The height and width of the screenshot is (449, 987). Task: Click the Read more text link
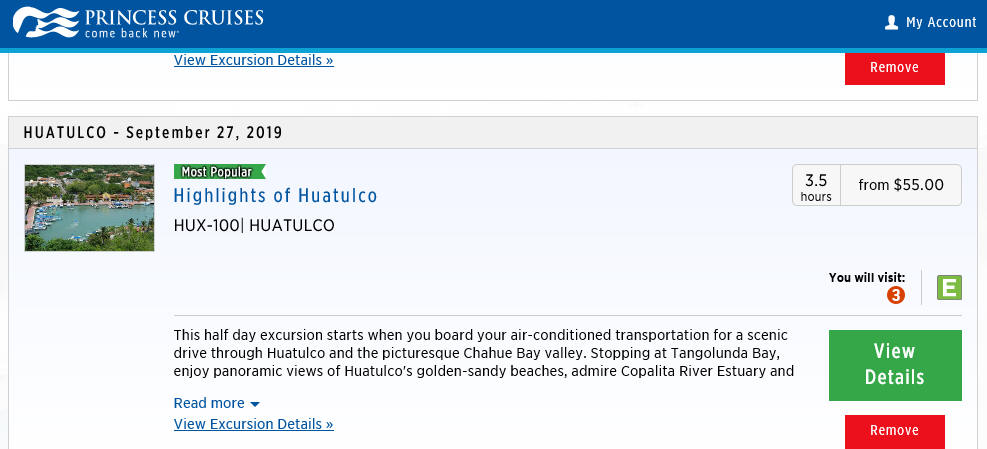[209, 403]
